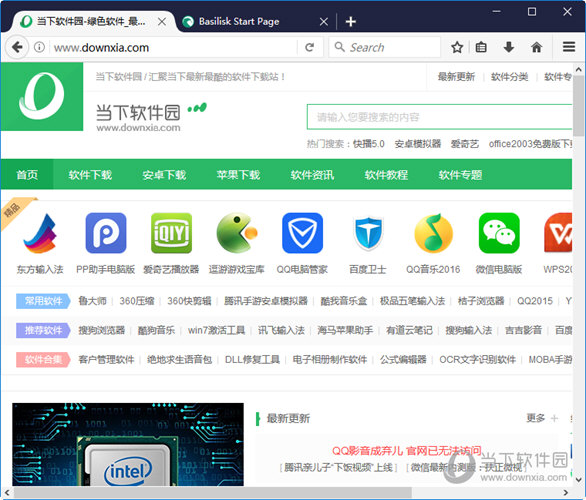The width and height of the screenshot is (586, 500).
Task: Close the 当下软件园 tab
Action: pos(162,22)
